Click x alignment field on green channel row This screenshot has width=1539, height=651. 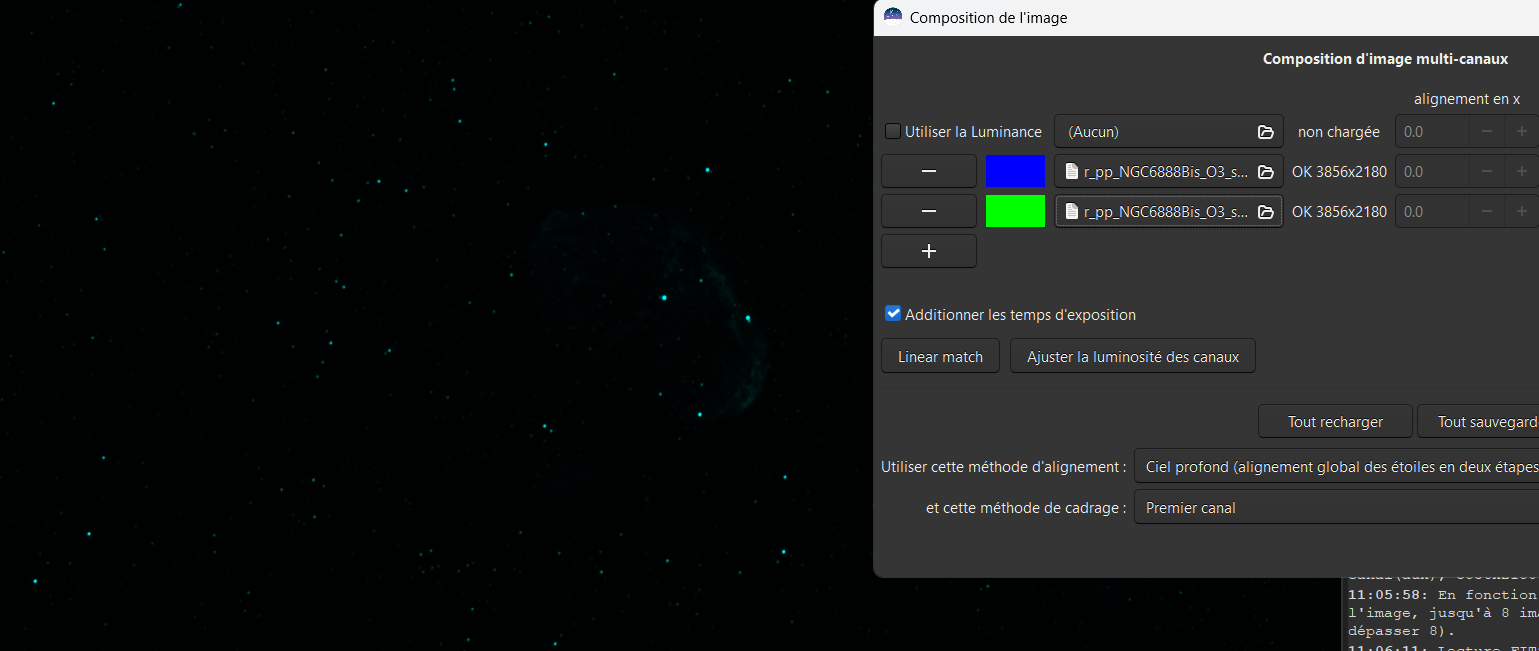point(1432,212)
